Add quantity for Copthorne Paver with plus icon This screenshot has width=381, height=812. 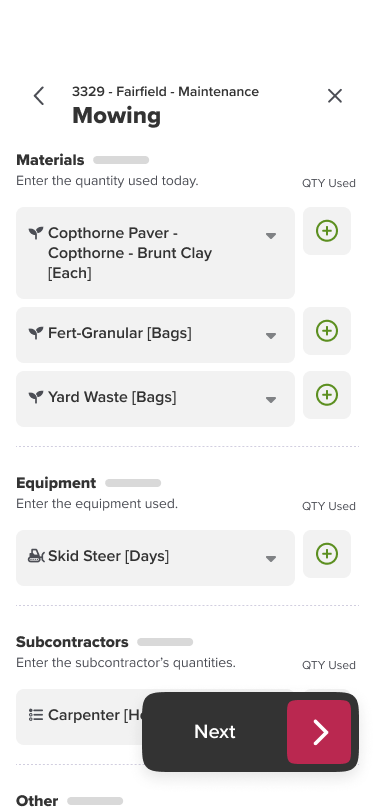pyautogui.click(x=327, y=231)
